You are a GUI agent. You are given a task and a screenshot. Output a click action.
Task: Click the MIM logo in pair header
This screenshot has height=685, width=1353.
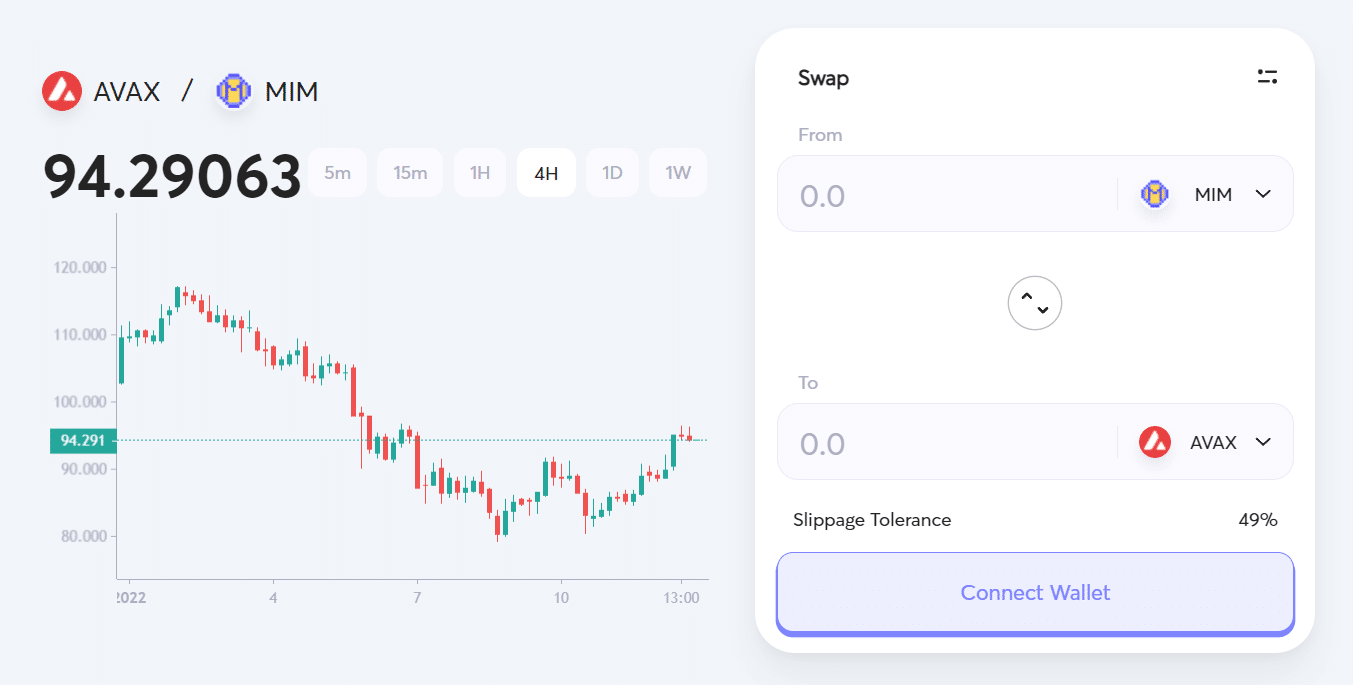(234, 92)
